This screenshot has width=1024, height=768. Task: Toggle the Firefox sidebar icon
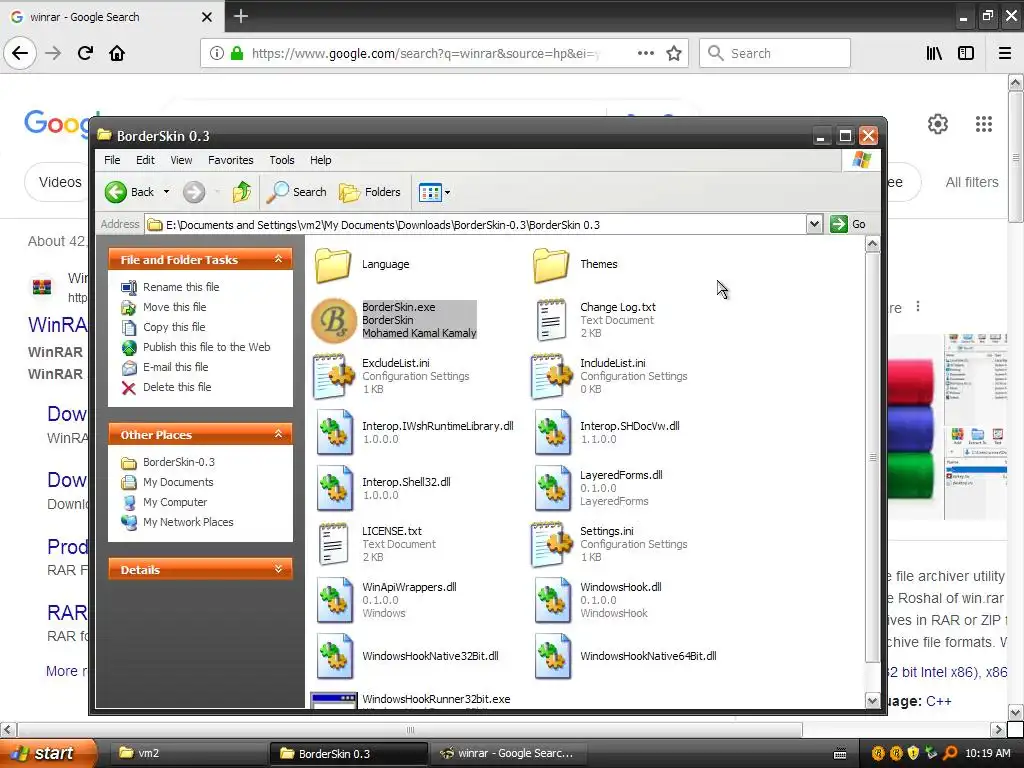point(966,54)
